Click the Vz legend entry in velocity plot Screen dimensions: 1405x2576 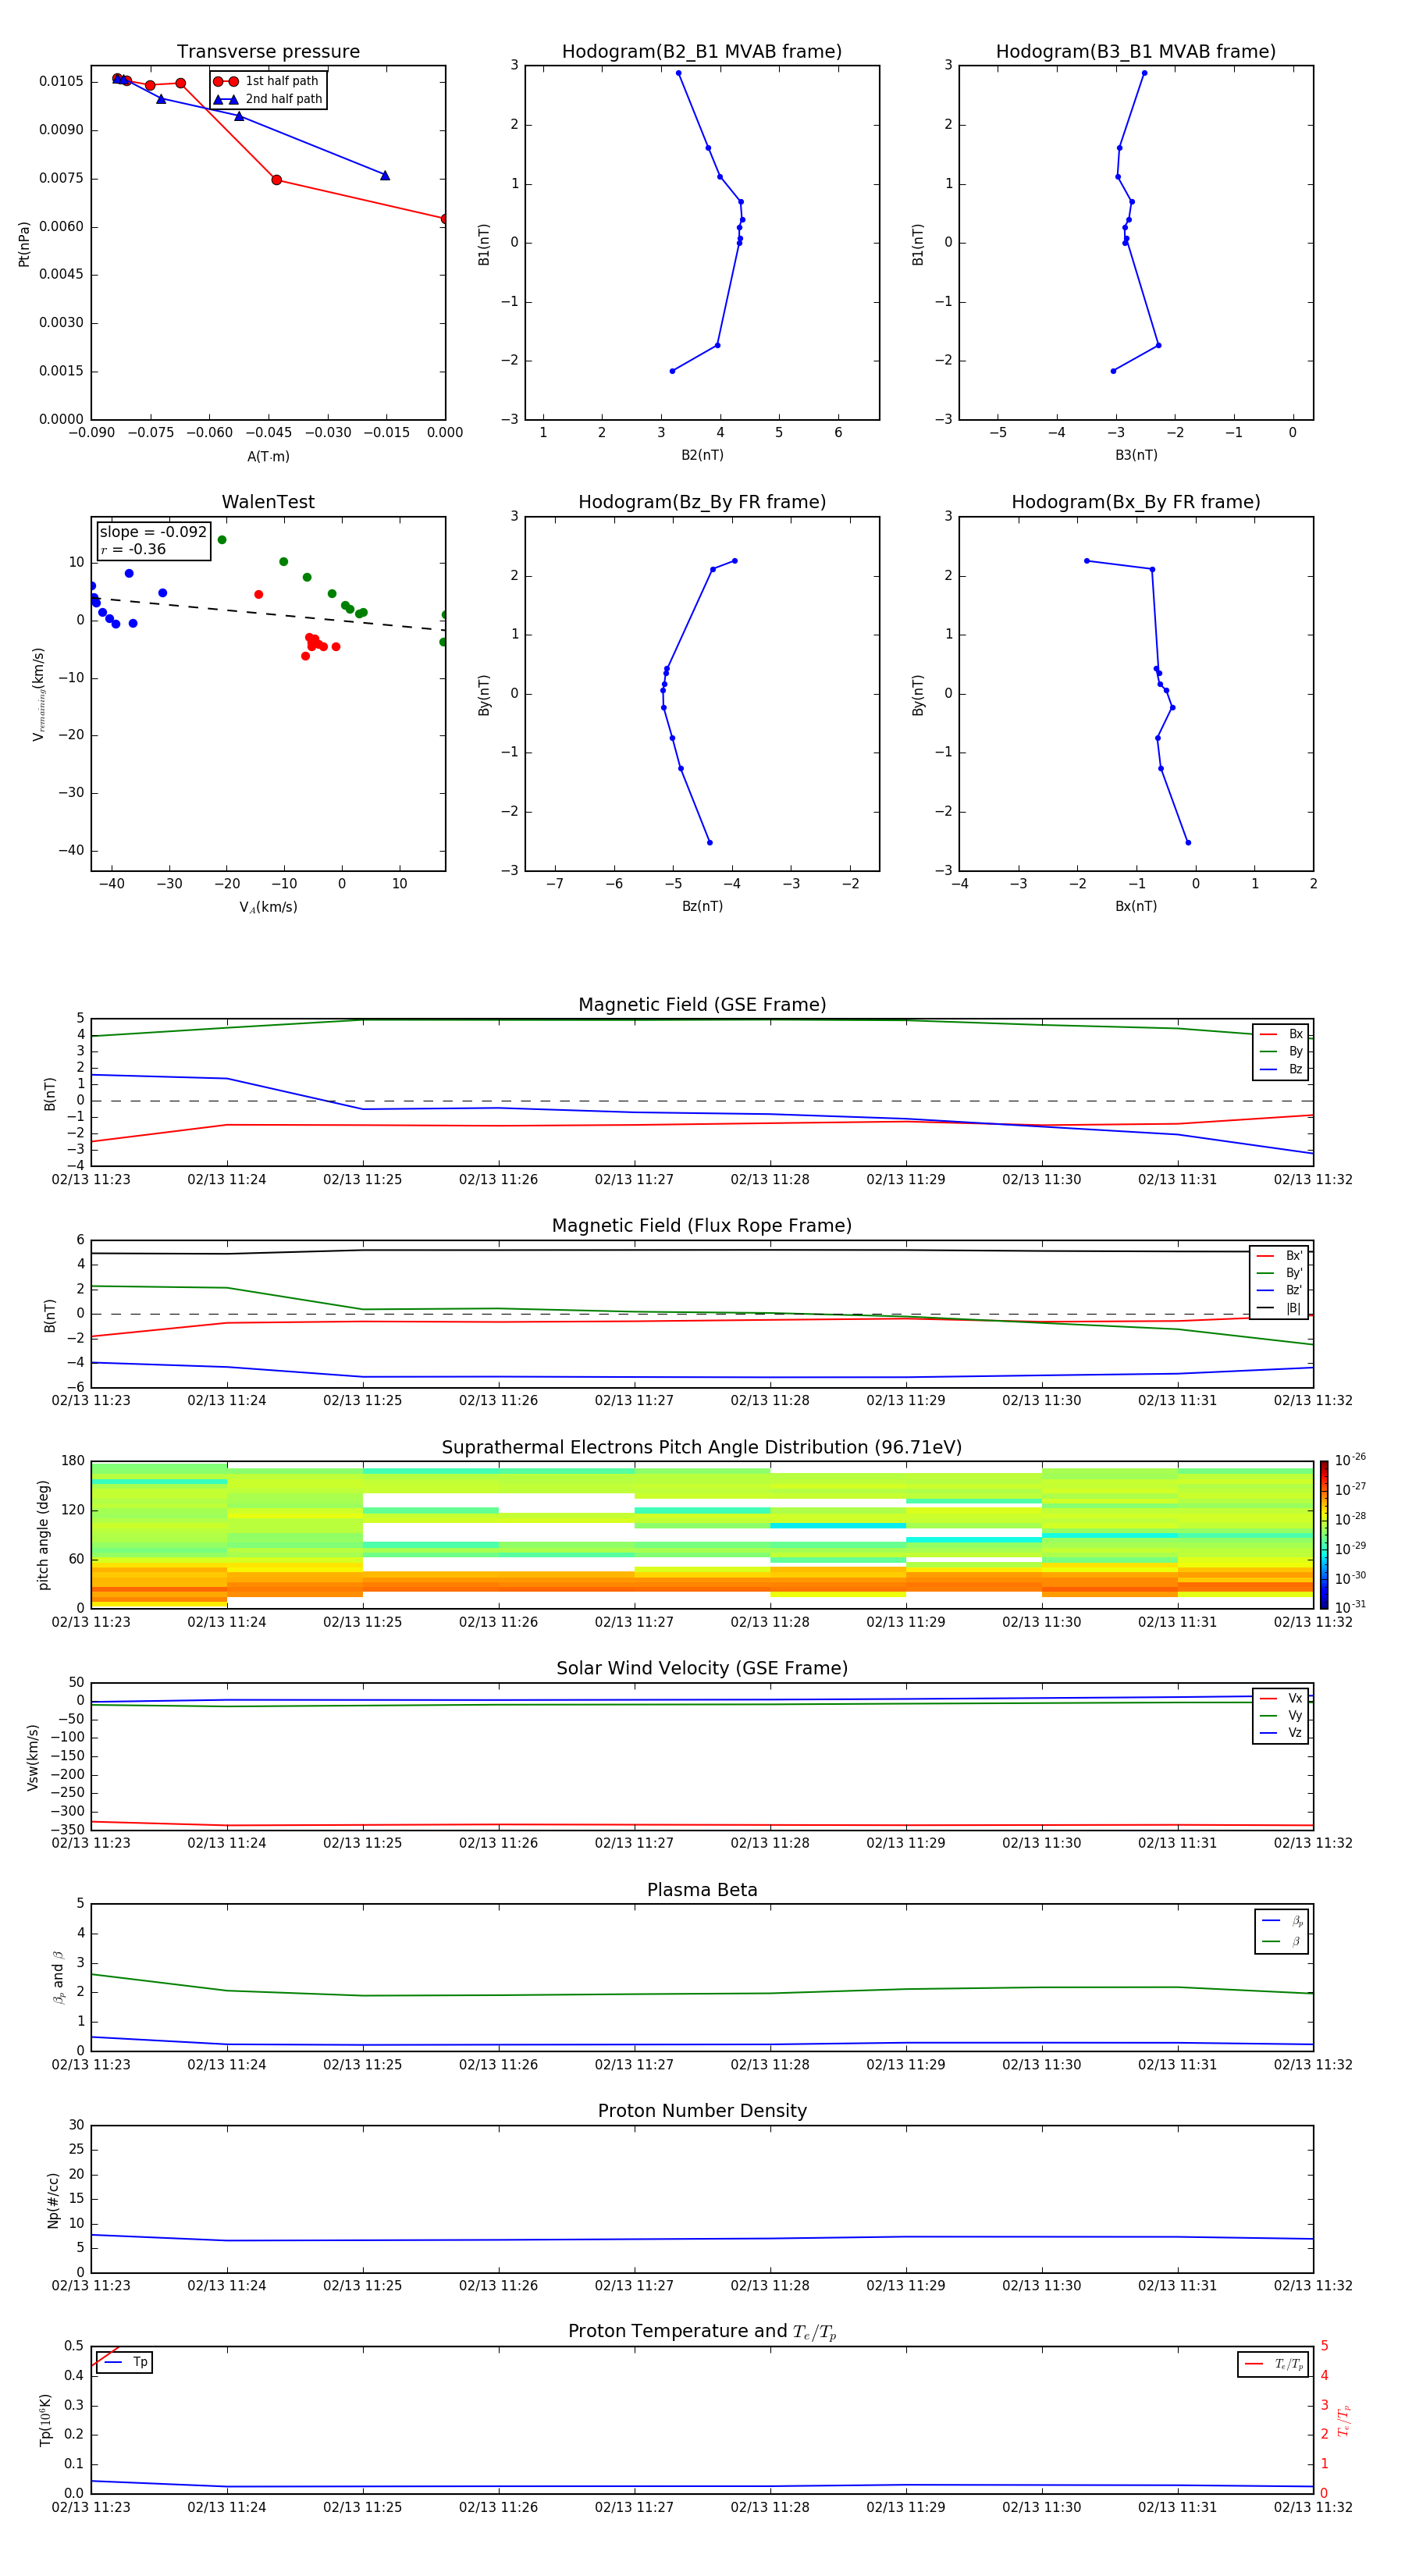pos(1281,1733)
